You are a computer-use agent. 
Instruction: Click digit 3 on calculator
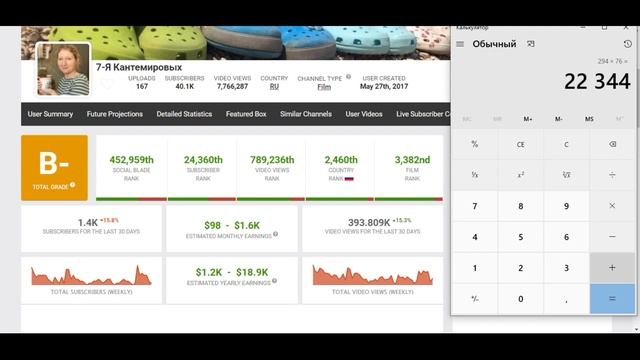click(567, 268)
